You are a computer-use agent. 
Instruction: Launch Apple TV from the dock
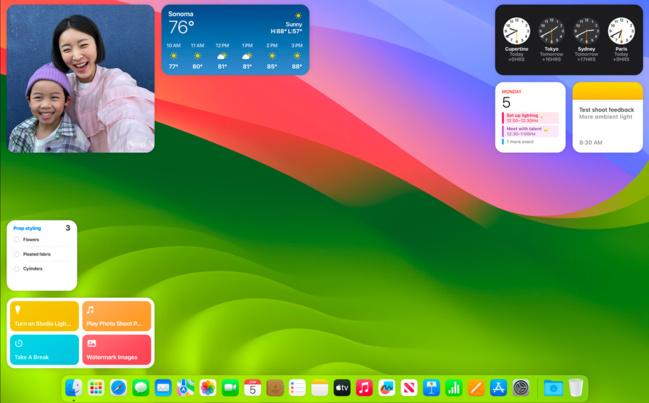click(342, 388)
